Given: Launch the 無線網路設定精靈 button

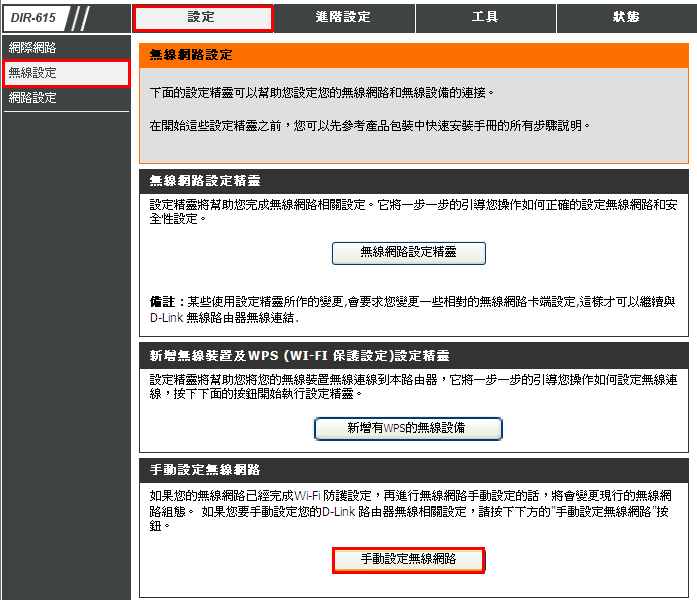Looking at the screenshot, I should [409, 253].
